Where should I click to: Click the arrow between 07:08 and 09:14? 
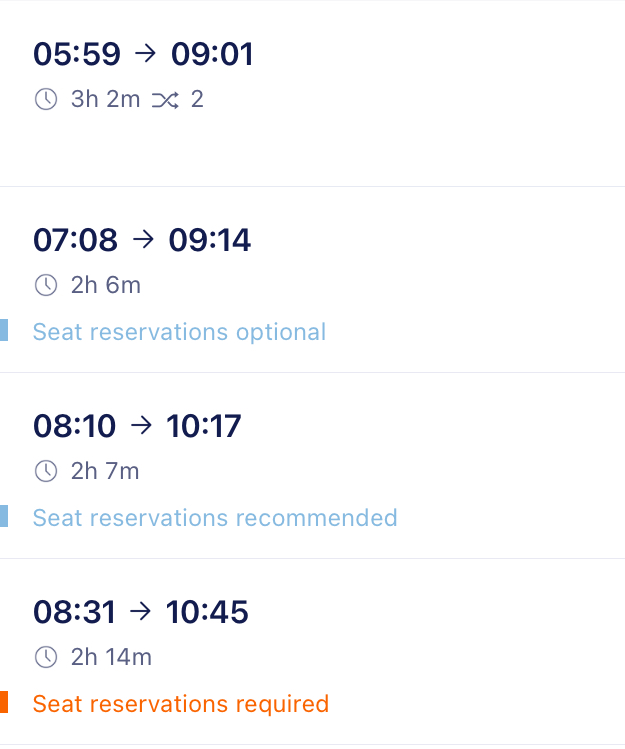point(143,239)
